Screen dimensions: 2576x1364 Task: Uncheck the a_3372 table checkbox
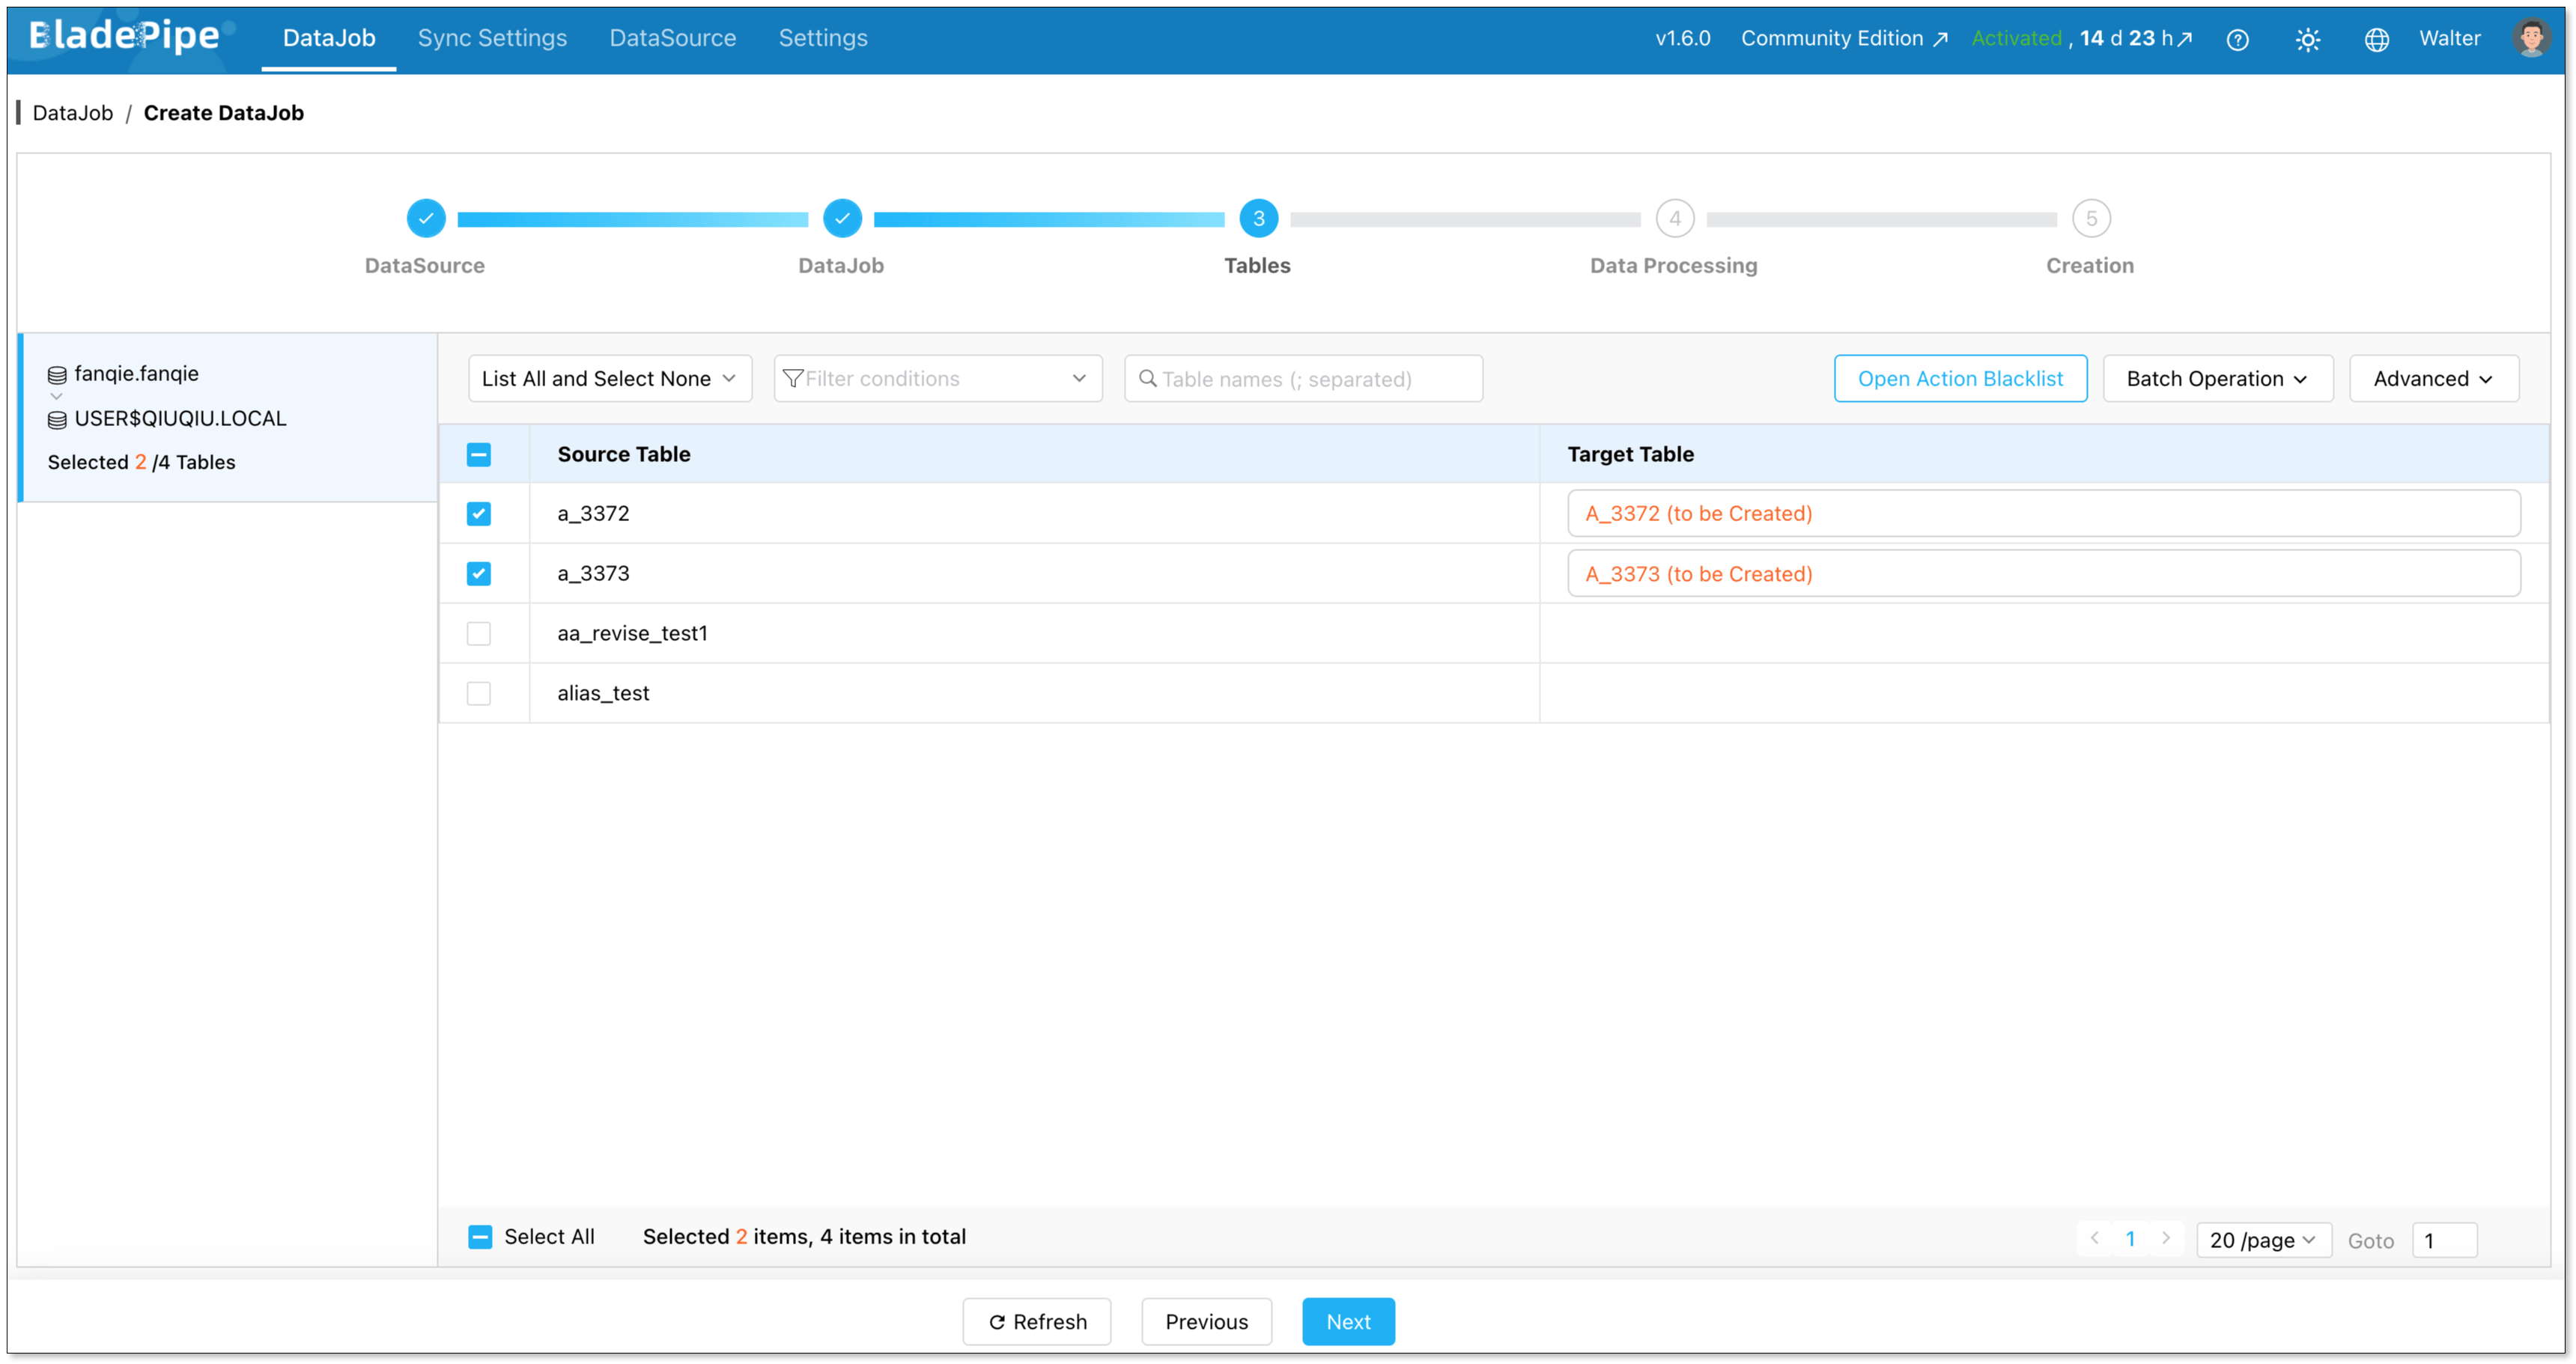click(x=479, y=513)
